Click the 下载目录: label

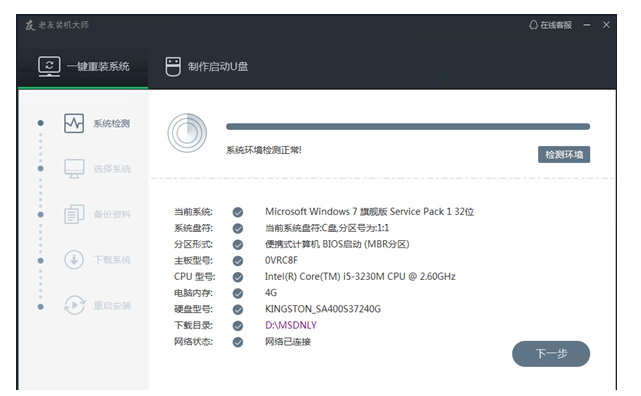click(x=193, y=325)
